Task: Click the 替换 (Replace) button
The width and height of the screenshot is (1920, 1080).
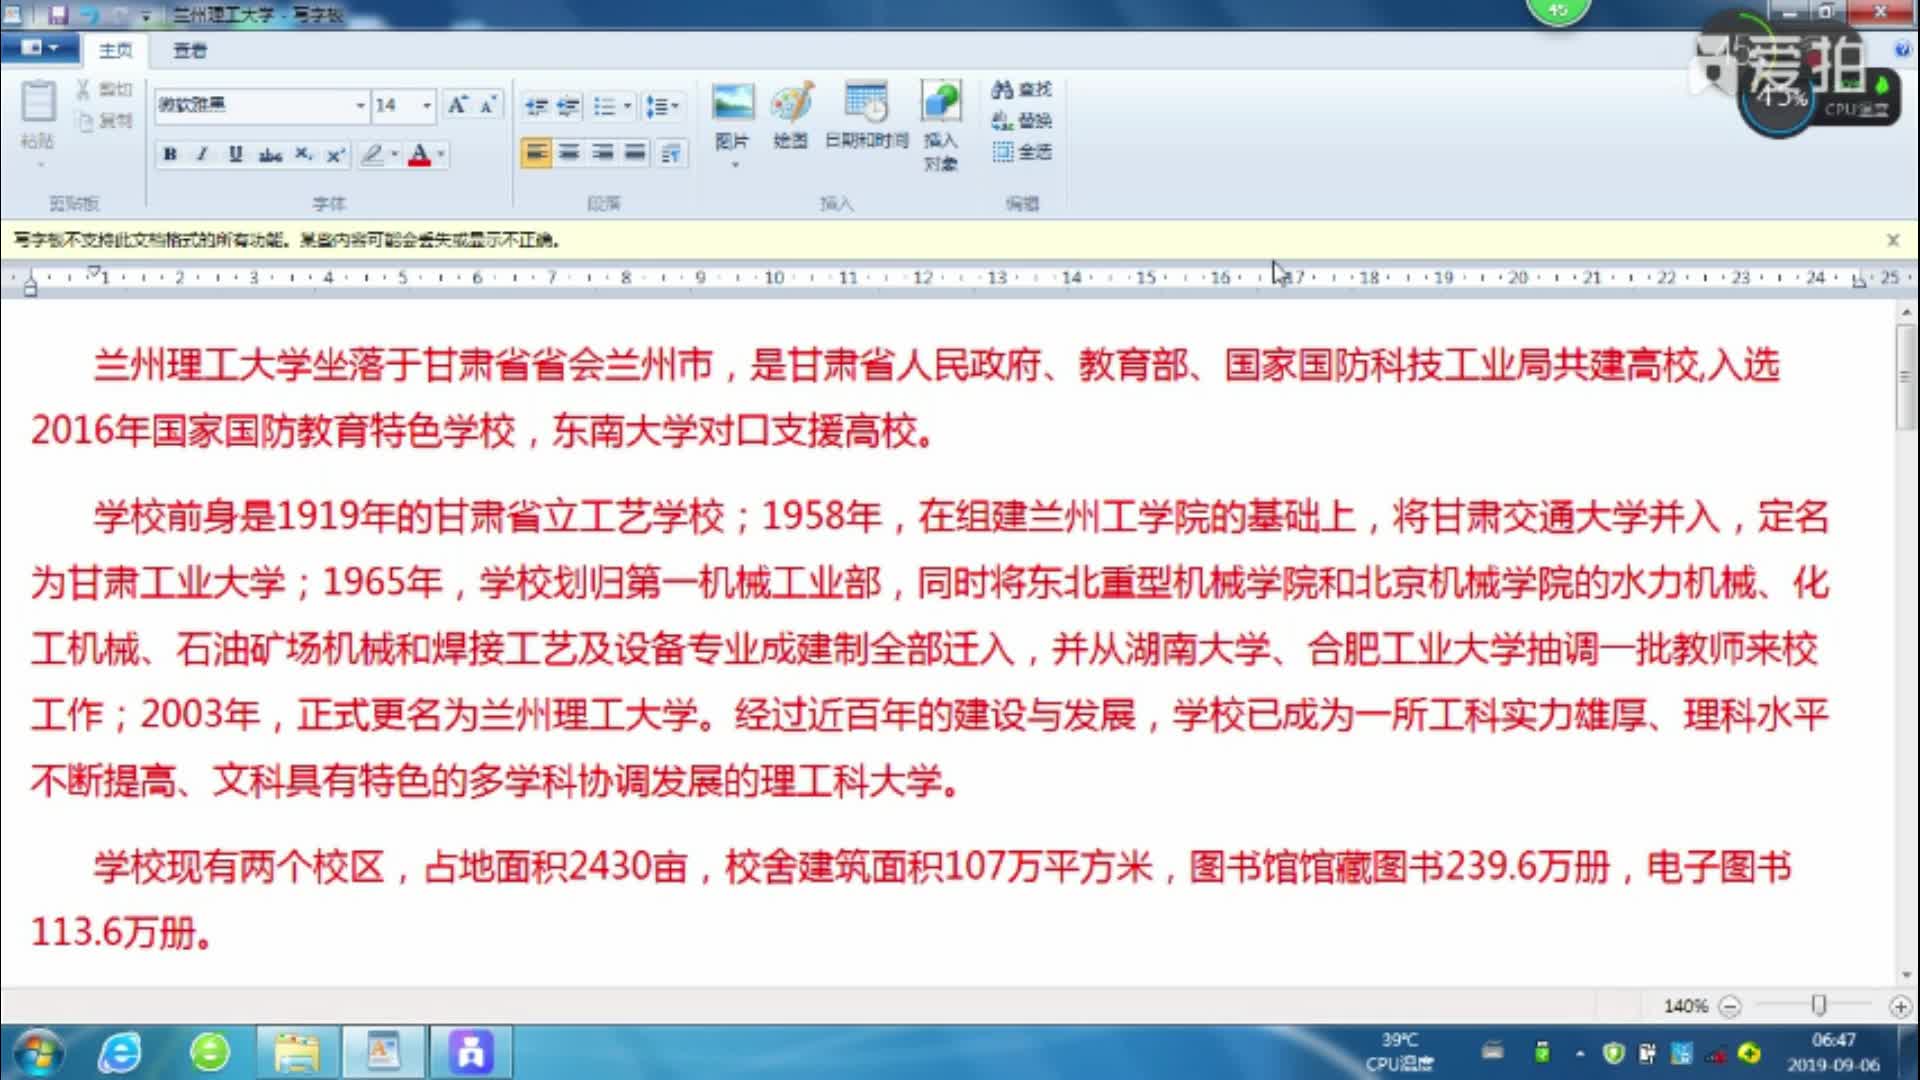Action: point(1022,121)
